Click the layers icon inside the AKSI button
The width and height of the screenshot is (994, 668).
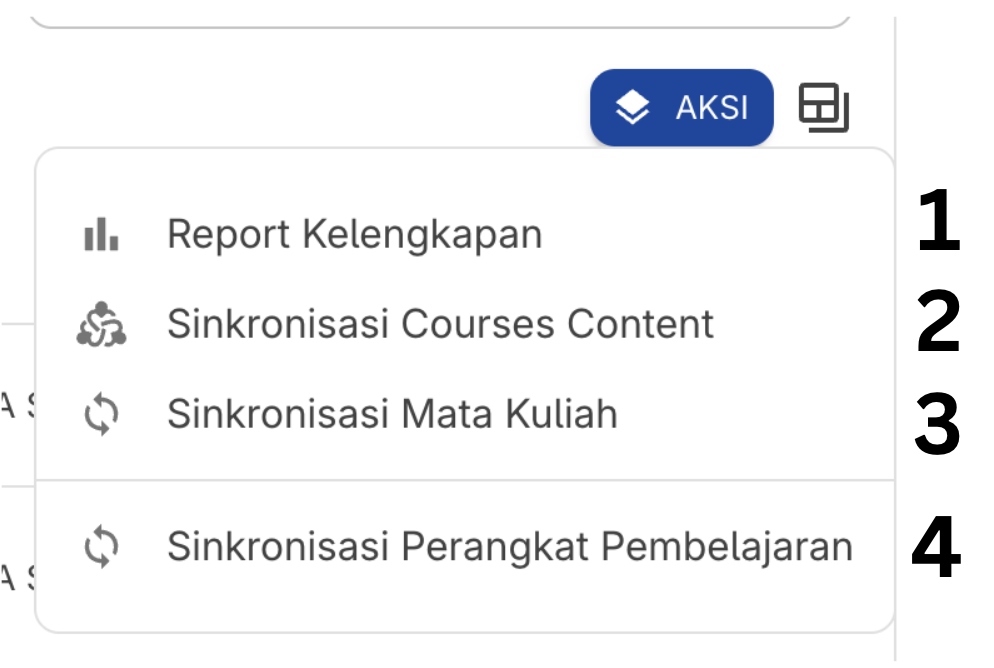coord(632,107)
